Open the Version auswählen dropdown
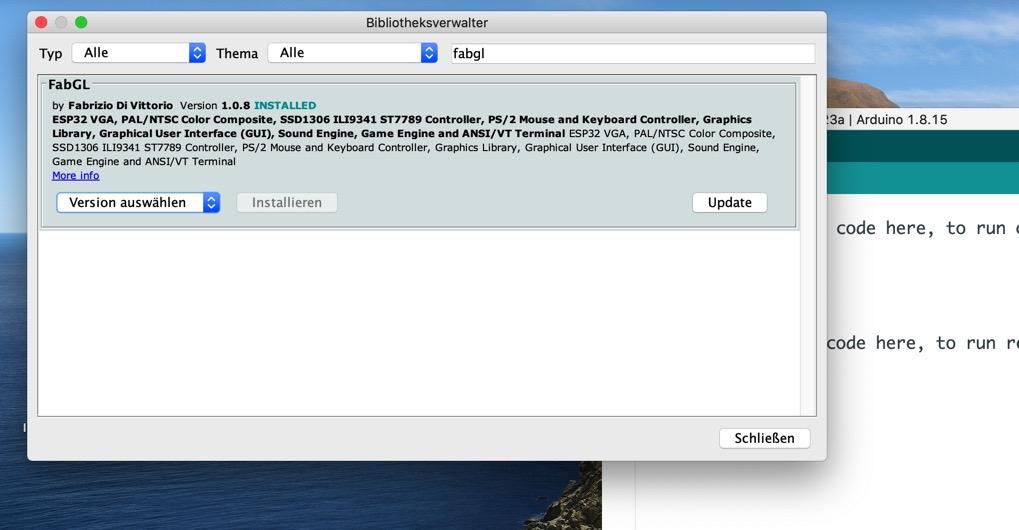This screenshot has height=530, width=1019. 138,203
